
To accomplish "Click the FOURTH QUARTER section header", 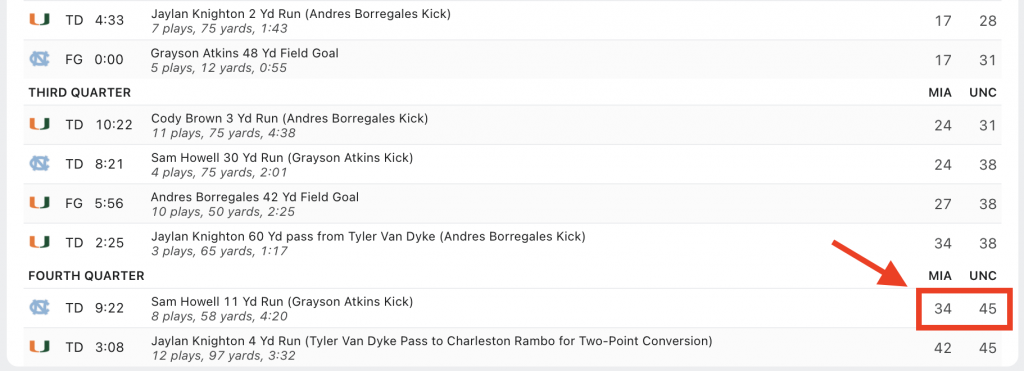I will [86, 276].
